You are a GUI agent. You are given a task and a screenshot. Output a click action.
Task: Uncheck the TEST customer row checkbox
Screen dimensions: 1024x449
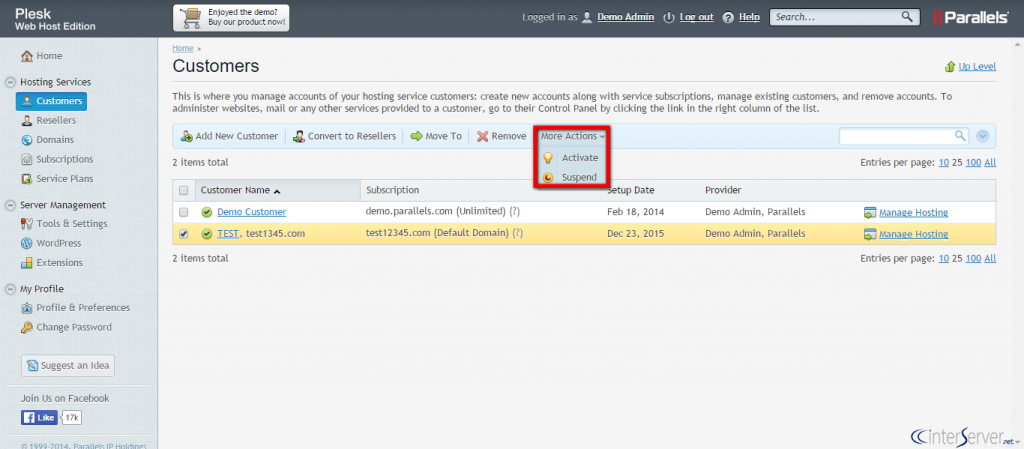(x=184, y=234)
